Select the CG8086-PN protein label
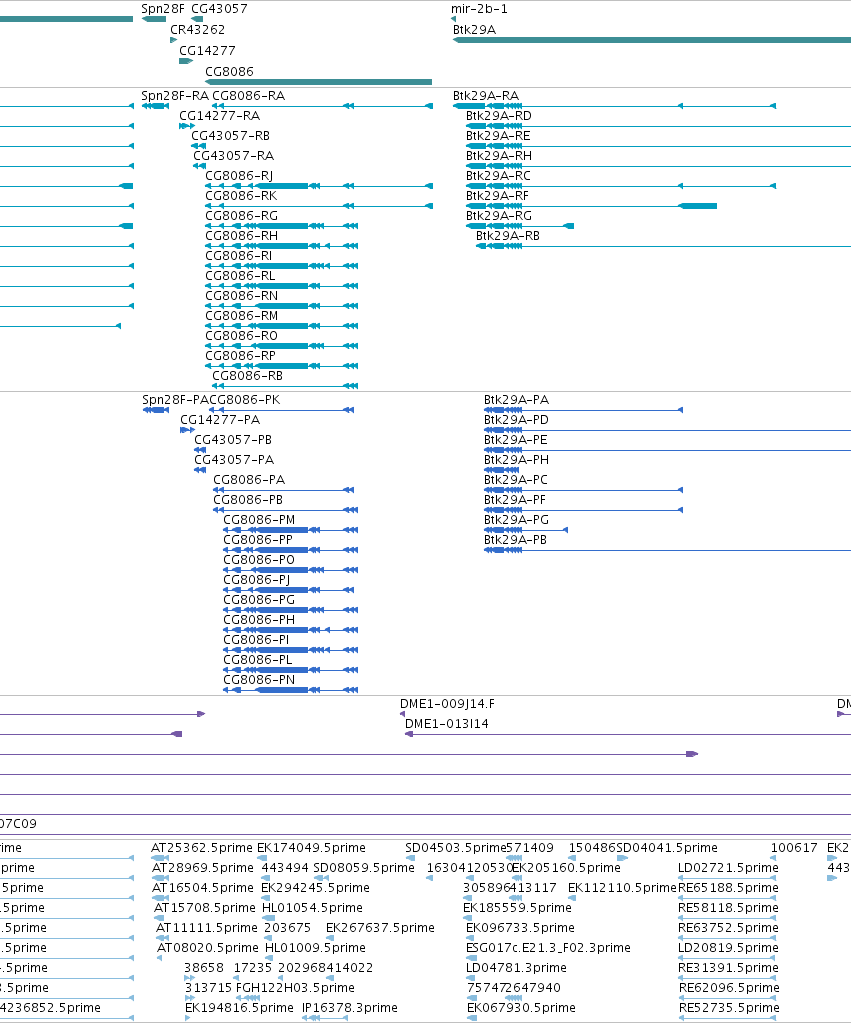Image resolution: width=851 pixels, height=1023 pixels. click(259, 680)
